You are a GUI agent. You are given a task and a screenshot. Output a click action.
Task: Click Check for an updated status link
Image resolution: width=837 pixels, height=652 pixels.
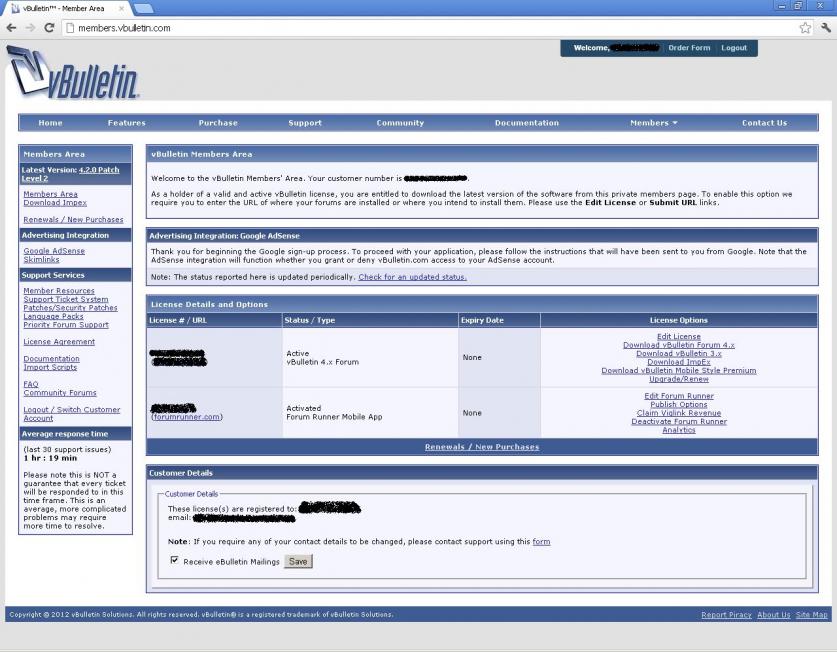[x=412, y=277]
